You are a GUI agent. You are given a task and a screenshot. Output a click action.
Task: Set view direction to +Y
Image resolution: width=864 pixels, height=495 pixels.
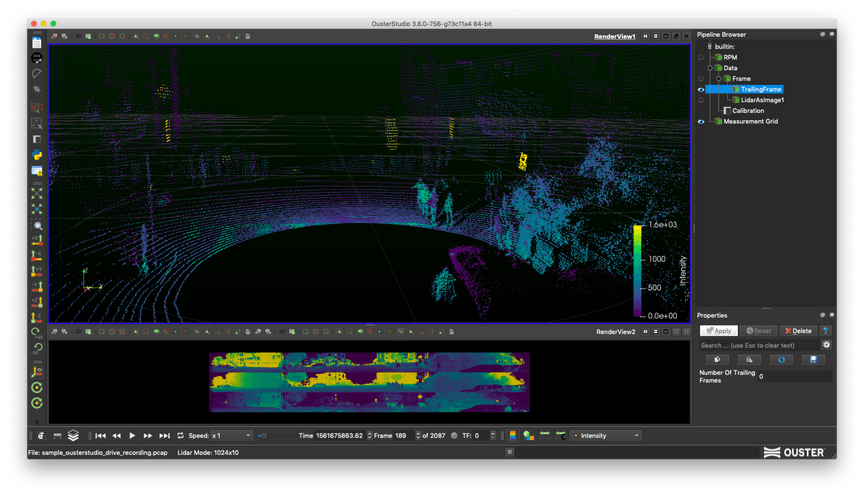[x=37, y=271]
